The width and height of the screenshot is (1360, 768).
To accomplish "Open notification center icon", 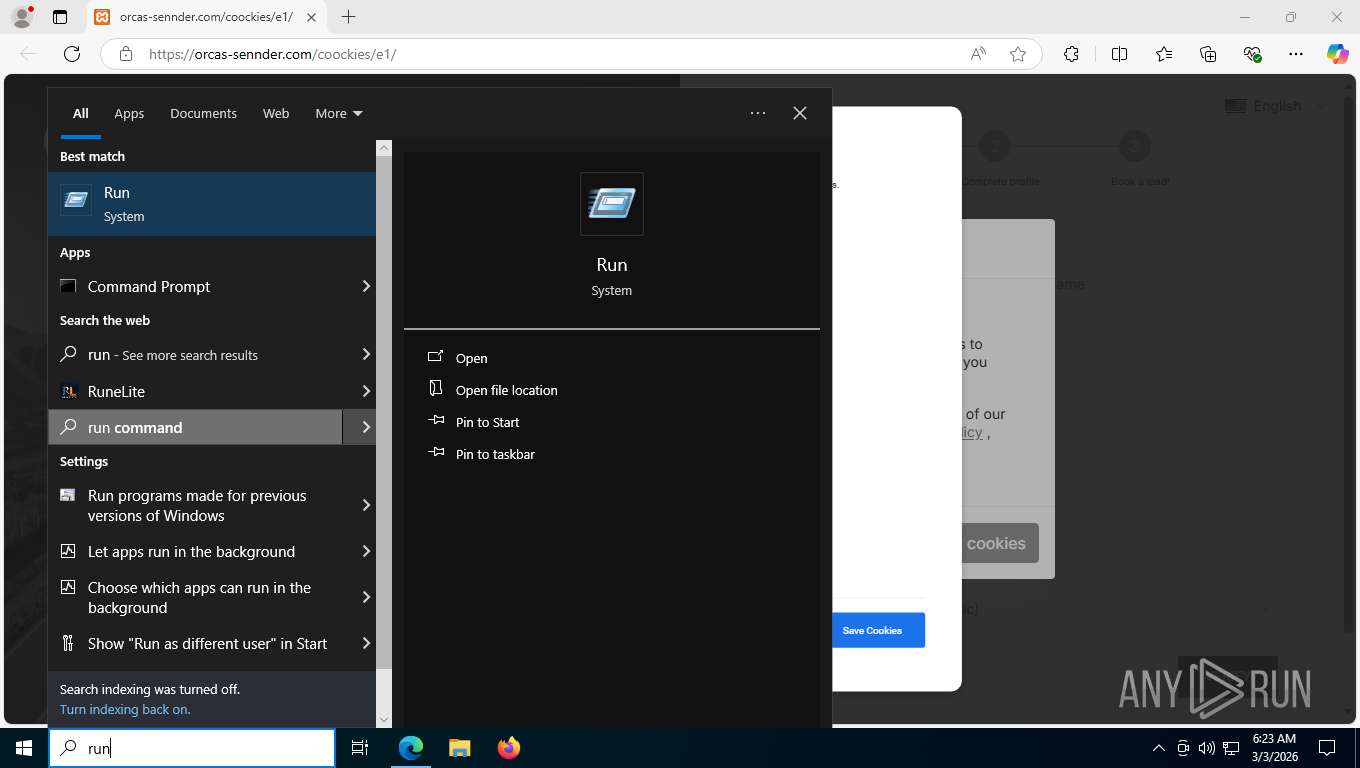I will point(1327,747).
